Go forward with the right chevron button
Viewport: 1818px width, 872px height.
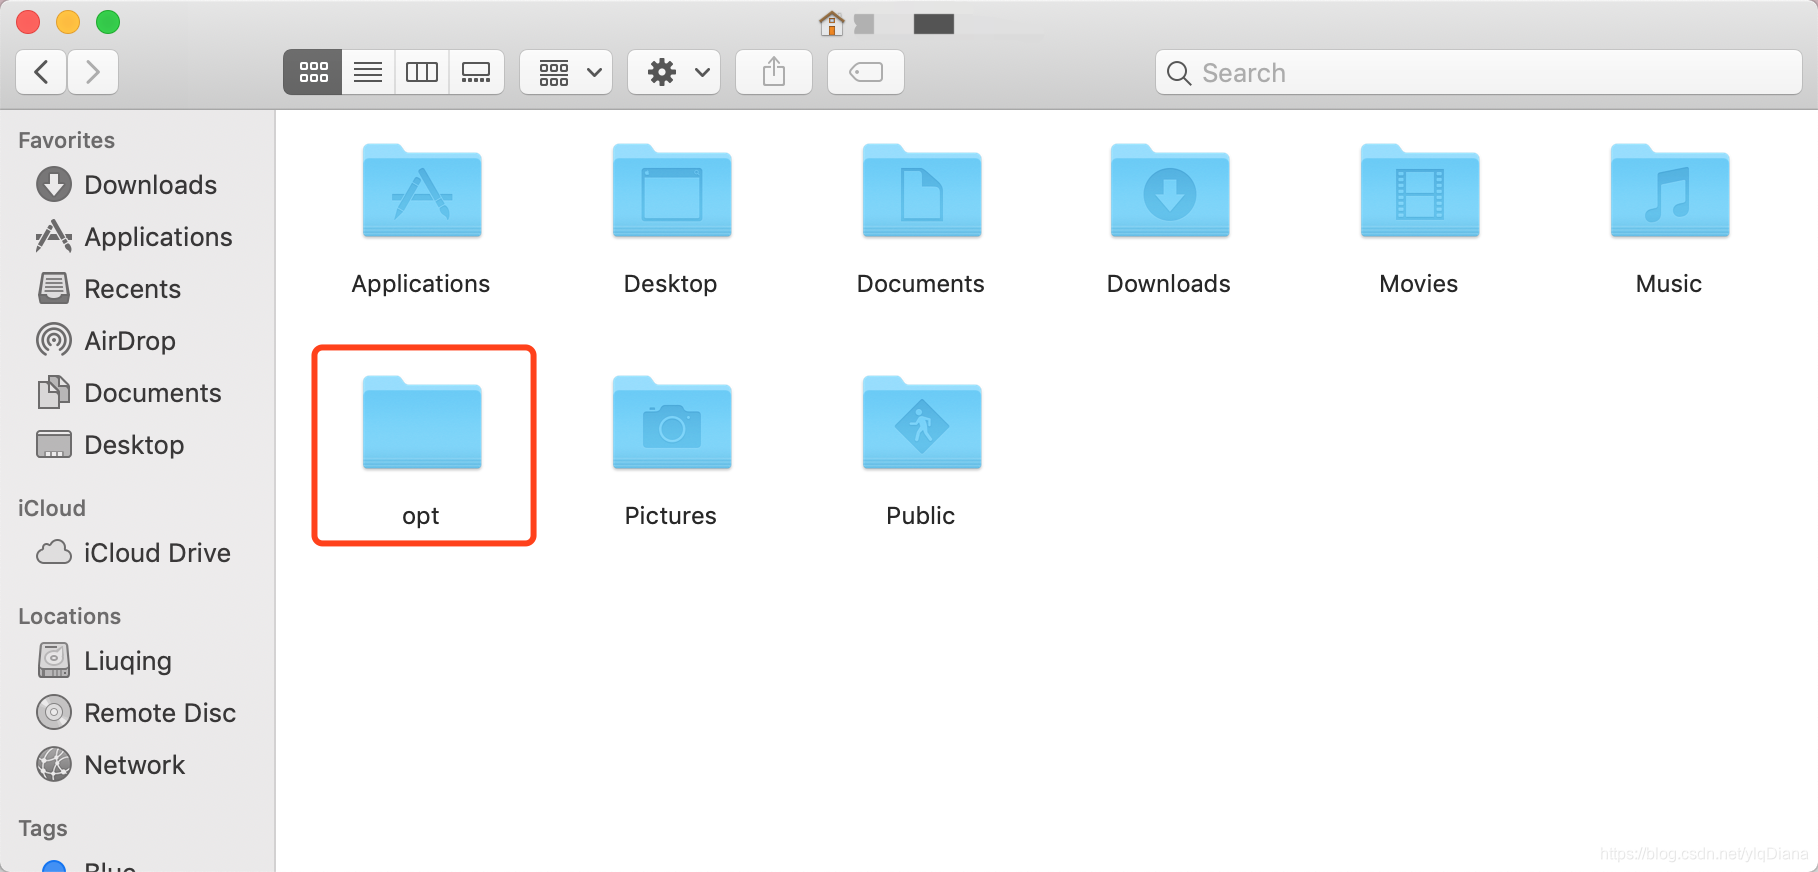click(x=93, y=72)
